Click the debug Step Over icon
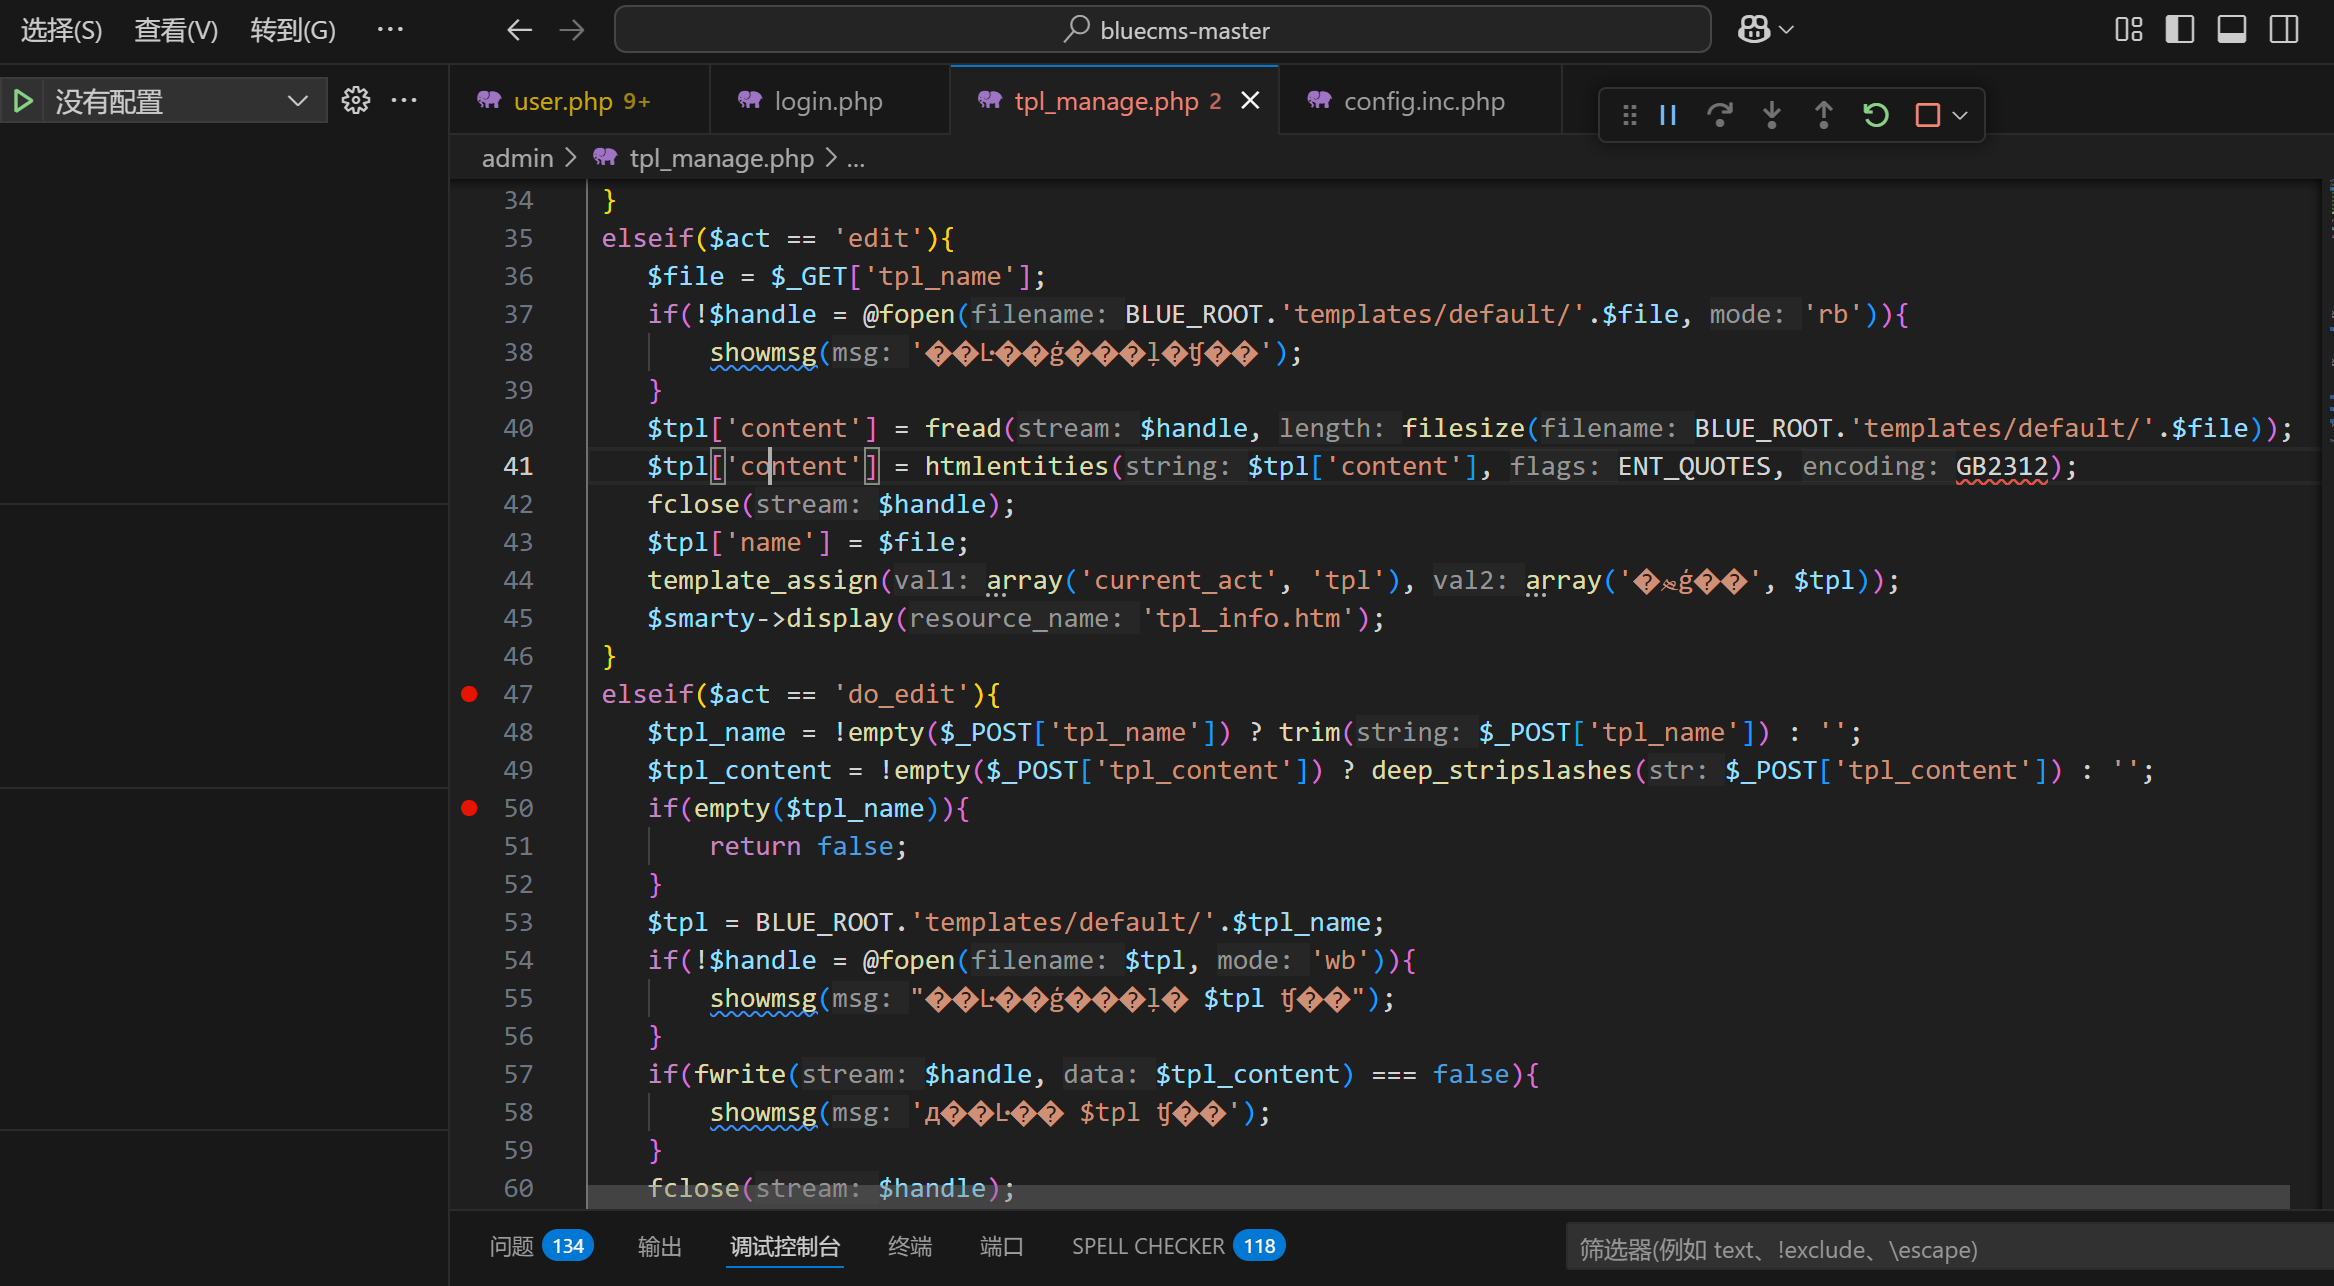 1720,115
